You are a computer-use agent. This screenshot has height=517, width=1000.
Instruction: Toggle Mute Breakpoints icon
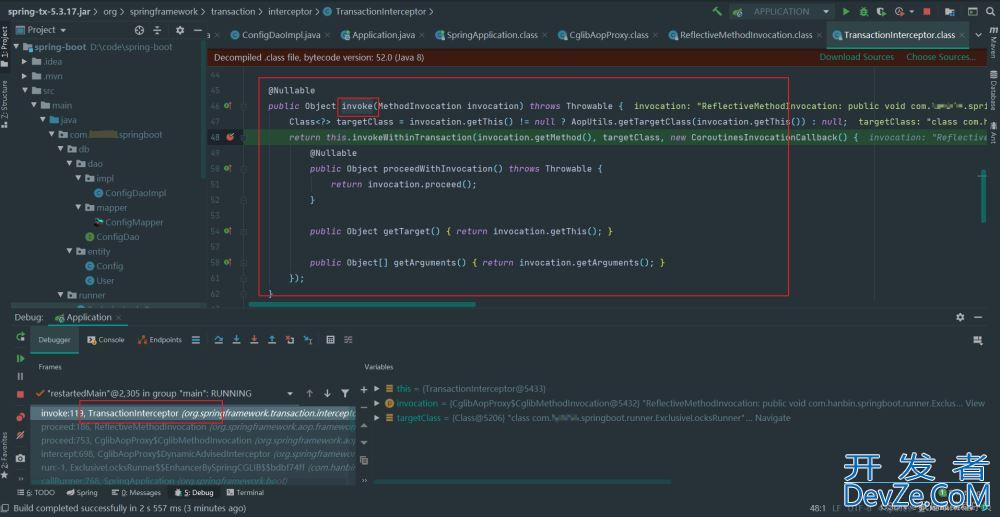[x=20, y=434]
